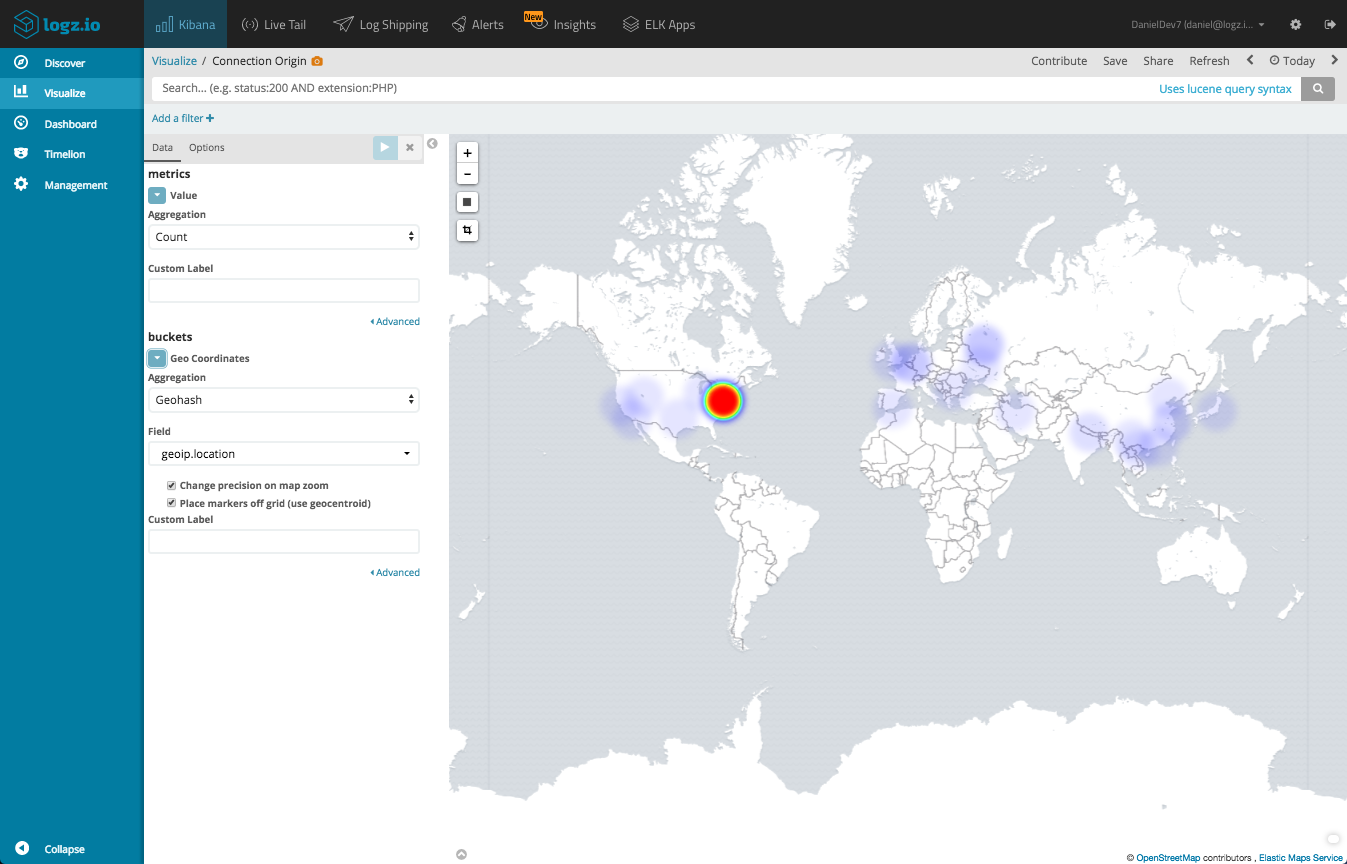Toggle Change precision on map zoom
1347x864 pixels.
[x=172, y=485]
